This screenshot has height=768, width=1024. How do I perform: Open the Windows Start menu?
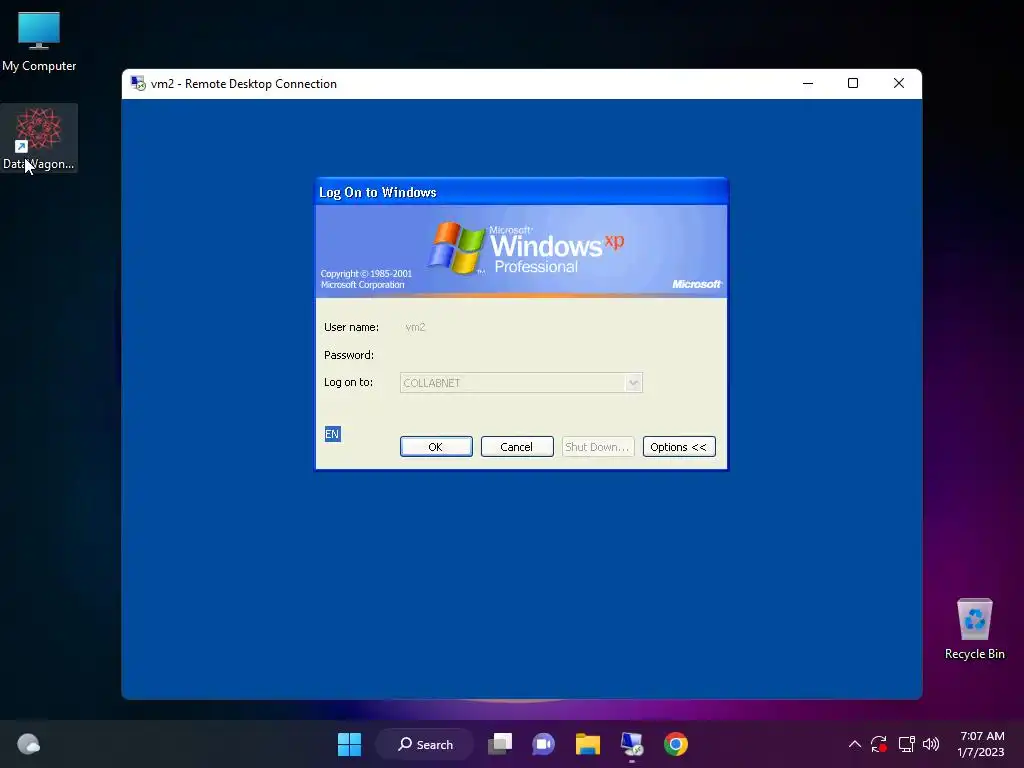(x=349, y=744)
